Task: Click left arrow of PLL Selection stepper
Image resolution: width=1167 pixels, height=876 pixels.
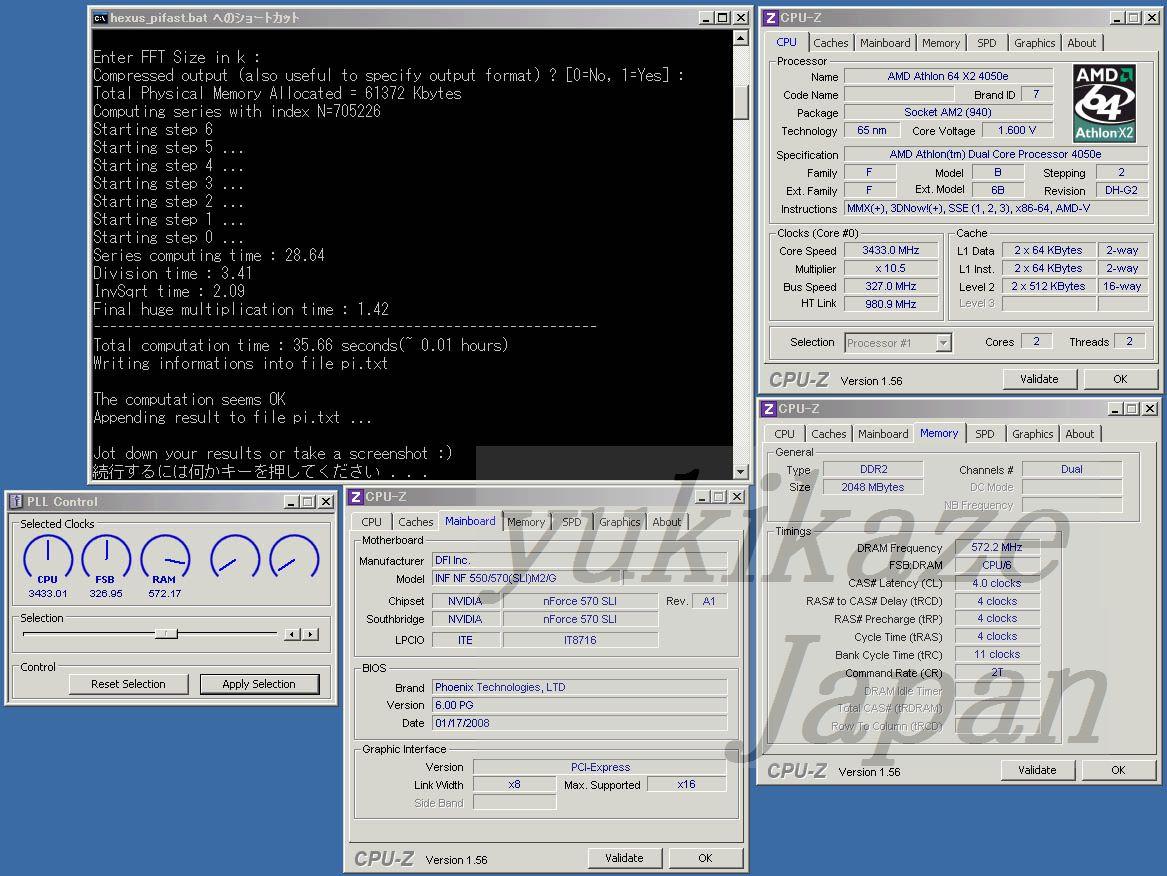Action: coord(292,634)
